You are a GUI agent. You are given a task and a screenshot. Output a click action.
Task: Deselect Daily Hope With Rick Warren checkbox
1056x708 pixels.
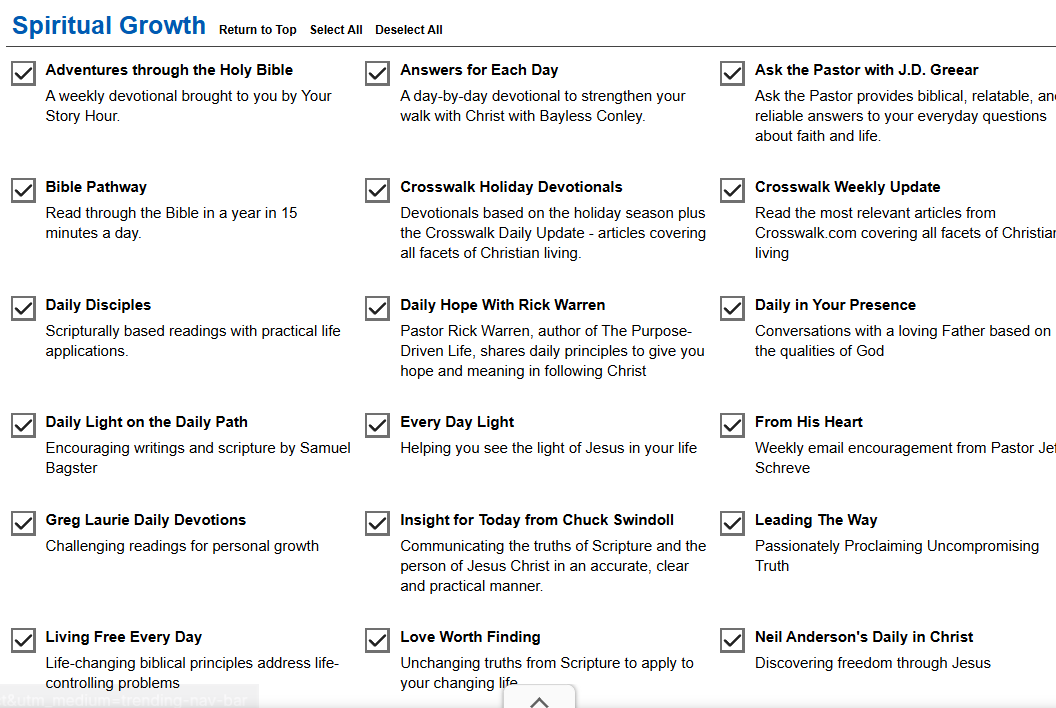coord(377,308)
